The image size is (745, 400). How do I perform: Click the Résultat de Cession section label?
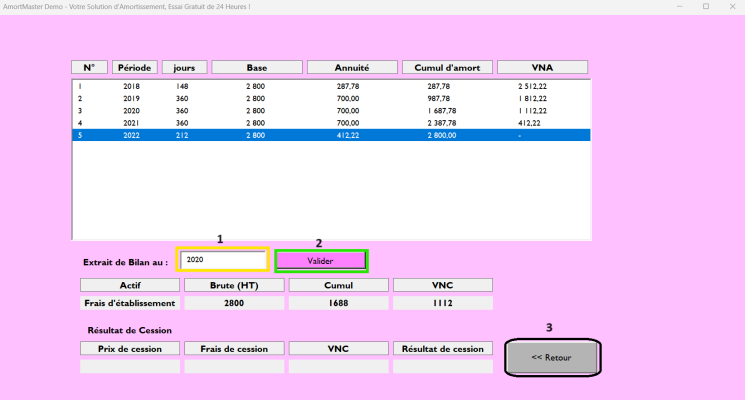129,330
